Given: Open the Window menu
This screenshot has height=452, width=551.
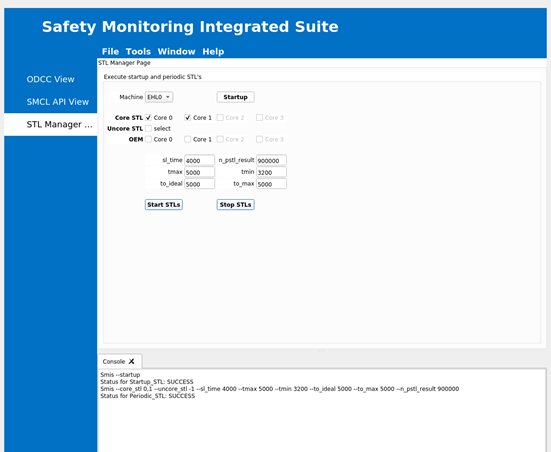Looking at the screenshot, I should click(x=176, y=52).
